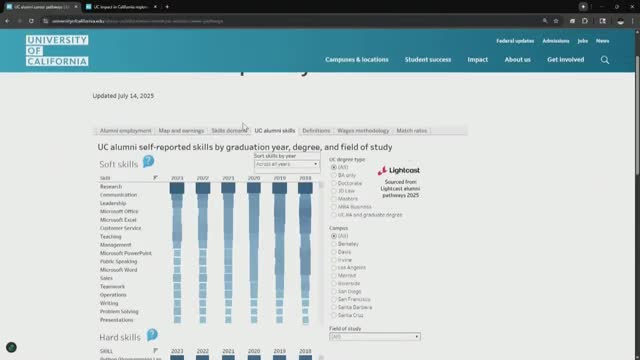This screenshot has width=640, height=360.
Task: Select the San Diego campus radio
Action: pyautogui.click(x=334, y=291)
